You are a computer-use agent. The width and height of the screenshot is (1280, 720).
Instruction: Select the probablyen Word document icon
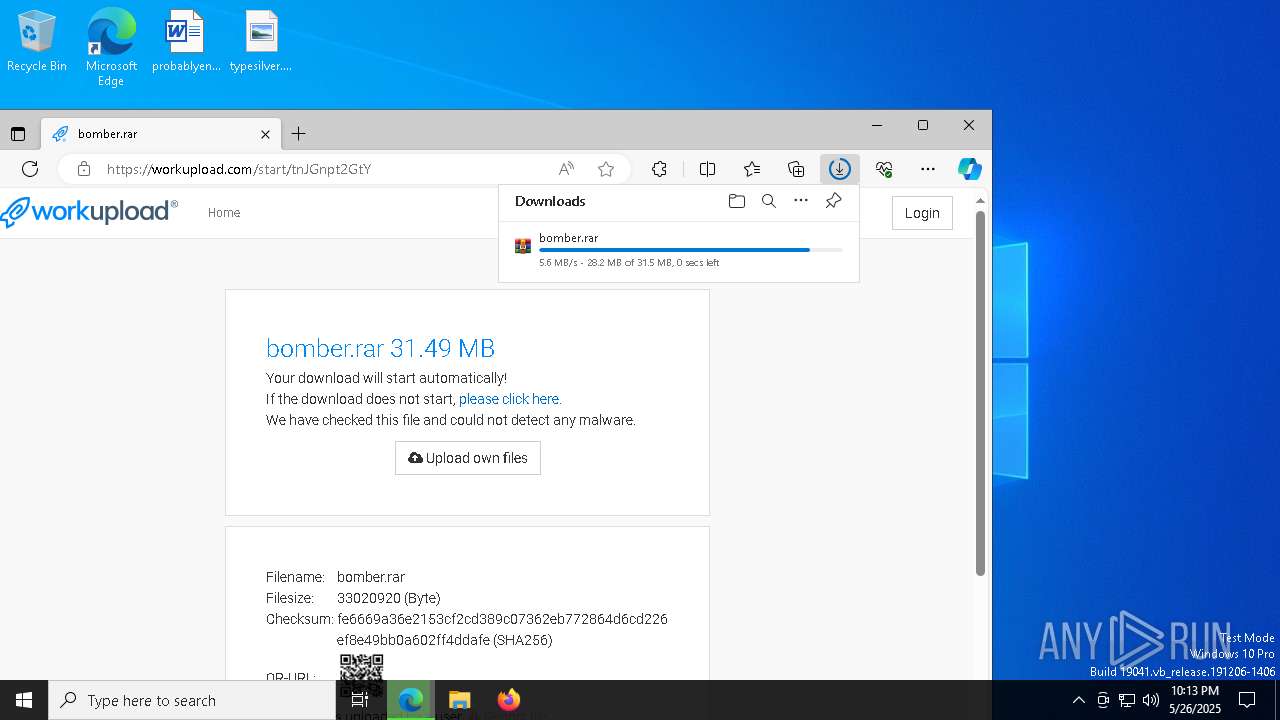[x=185, y=42]
